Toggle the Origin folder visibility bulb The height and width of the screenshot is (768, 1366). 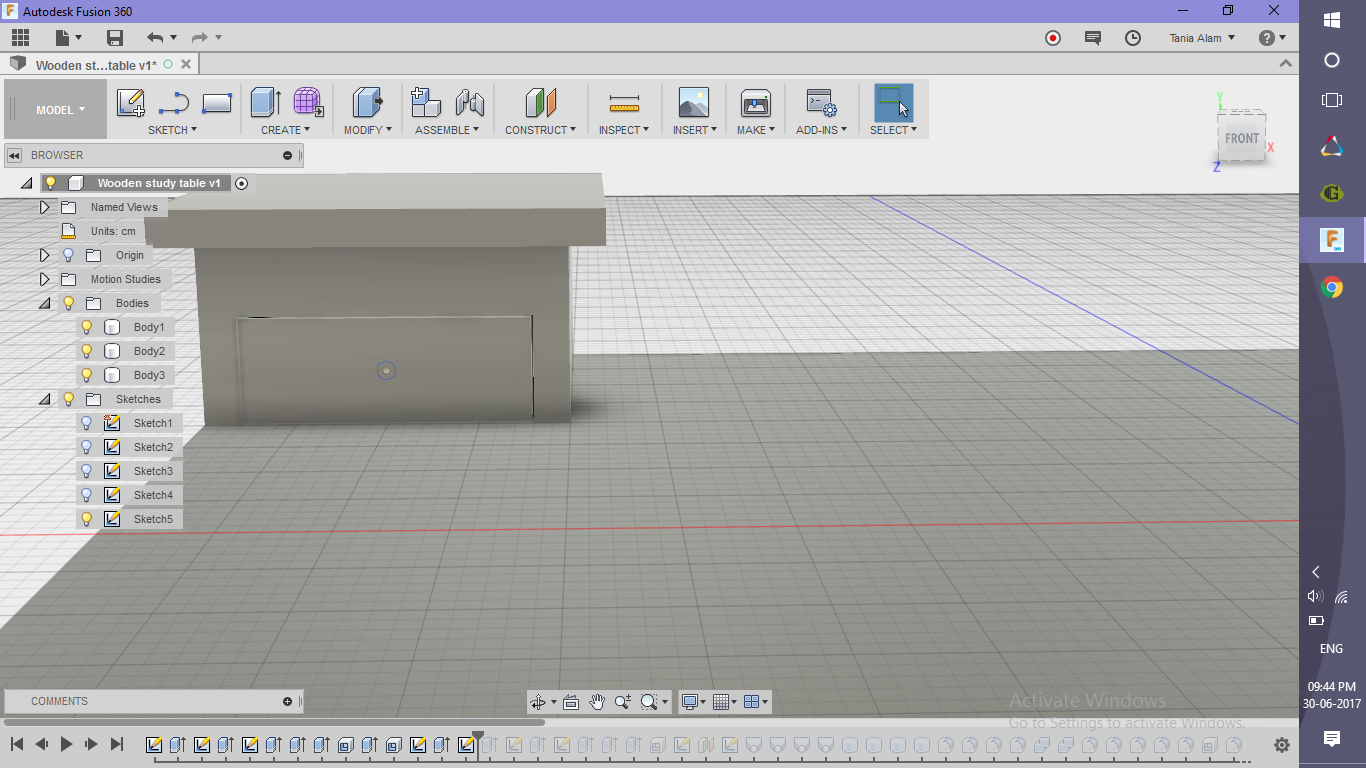[x=69, y=255]
